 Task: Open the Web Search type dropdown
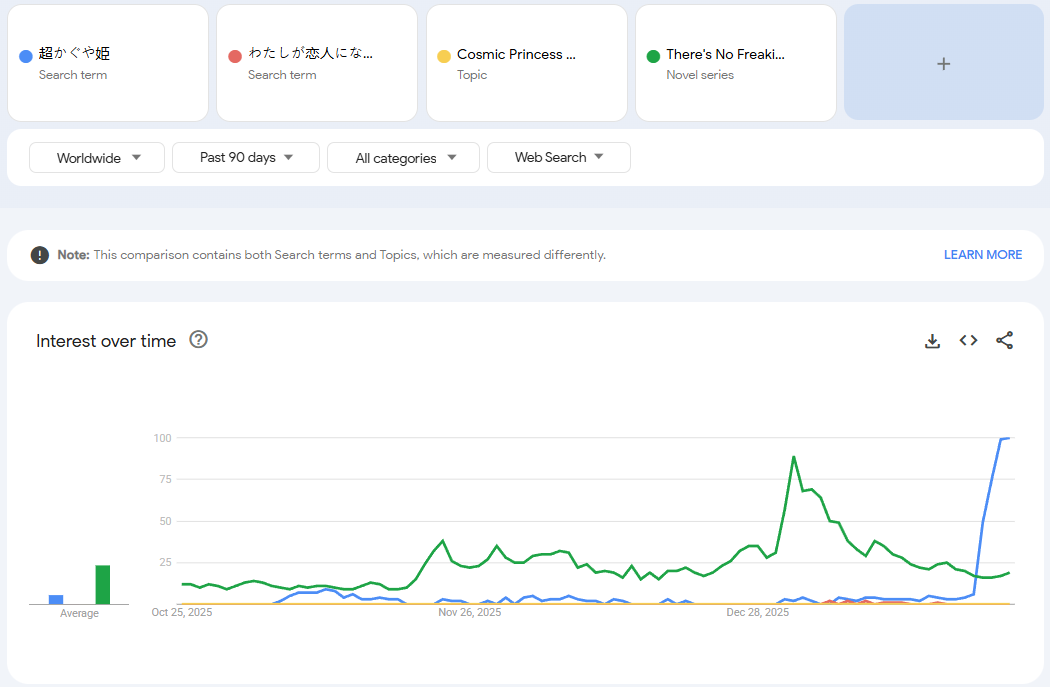pos(558,157)
